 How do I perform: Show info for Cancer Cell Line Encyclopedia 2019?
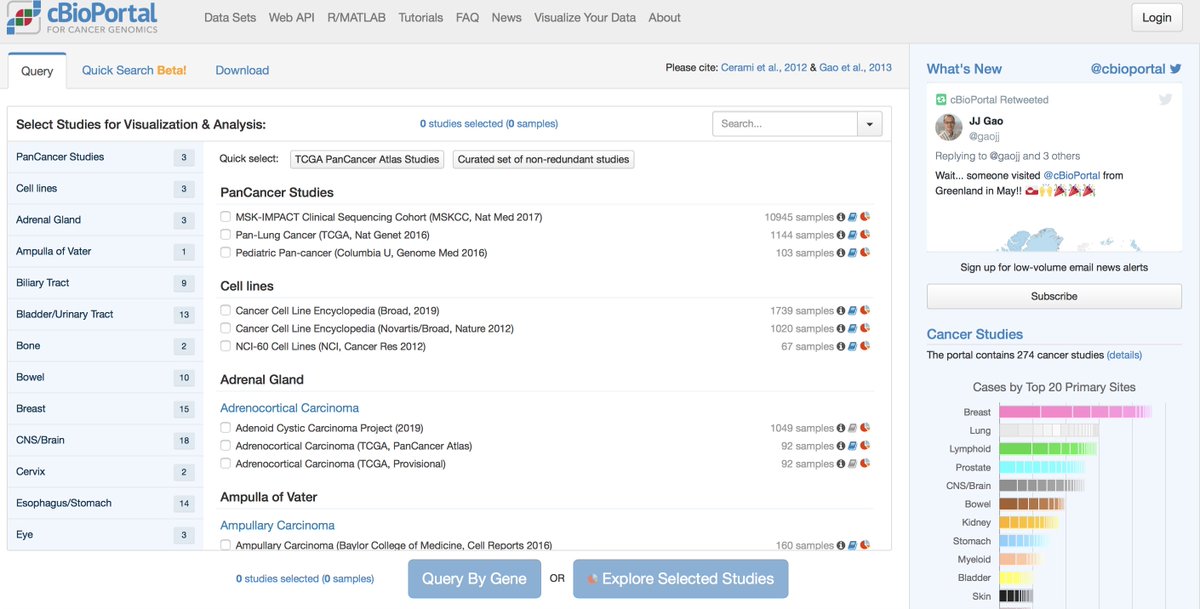[x=841, y=311]
